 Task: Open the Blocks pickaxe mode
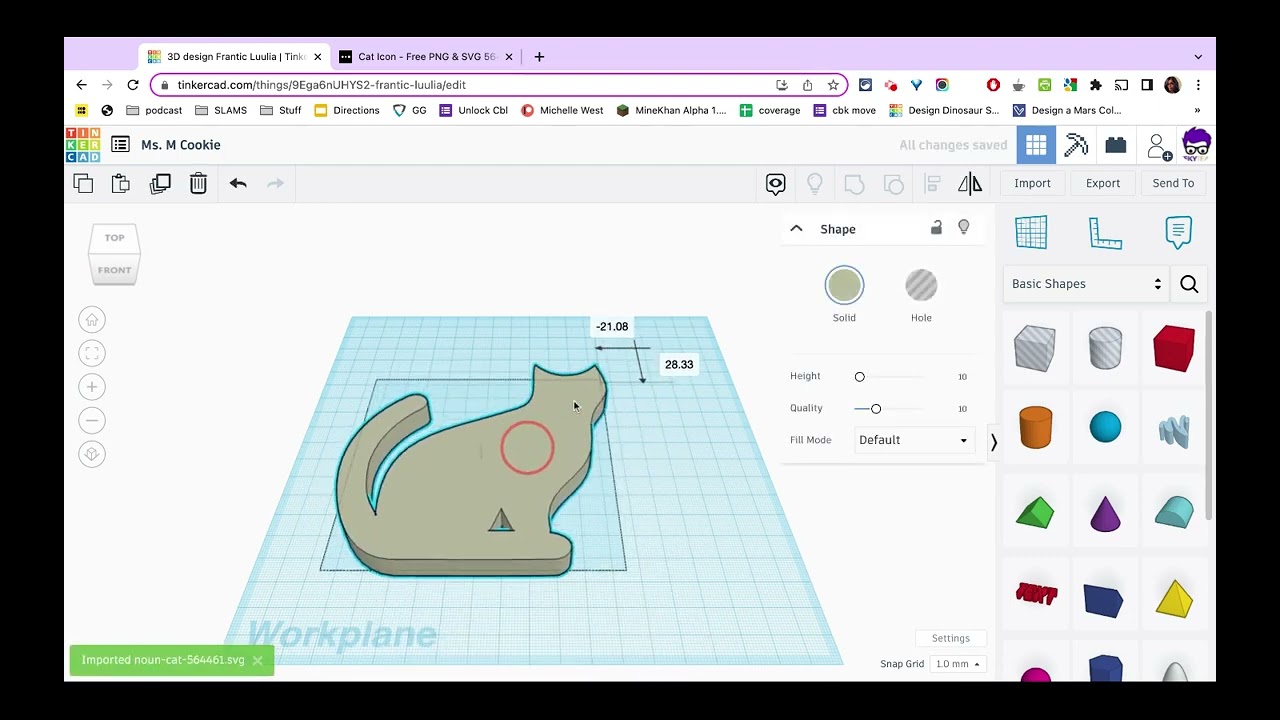(1076, 145)
